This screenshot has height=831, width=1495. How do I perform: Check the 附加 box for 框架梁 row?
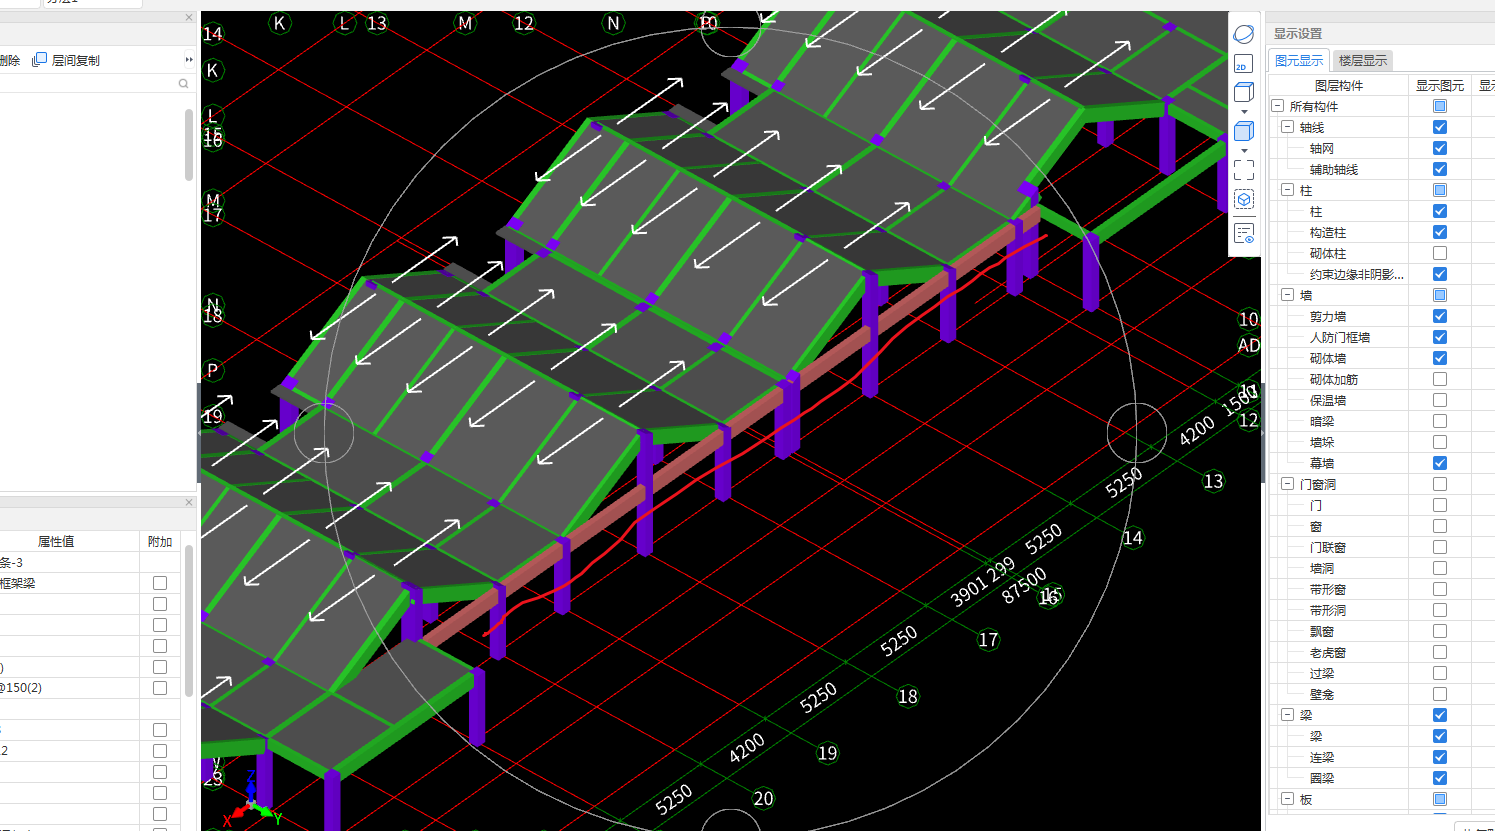[160, 583]
